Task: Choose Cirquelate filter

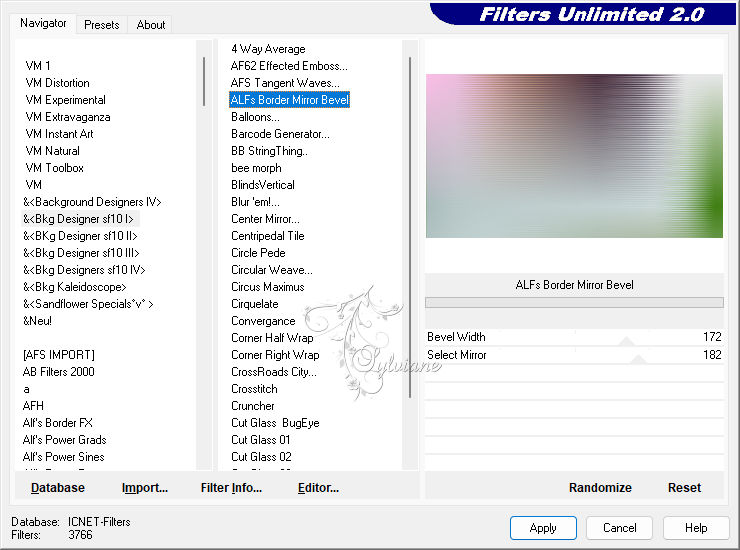Action: (255, 304)
